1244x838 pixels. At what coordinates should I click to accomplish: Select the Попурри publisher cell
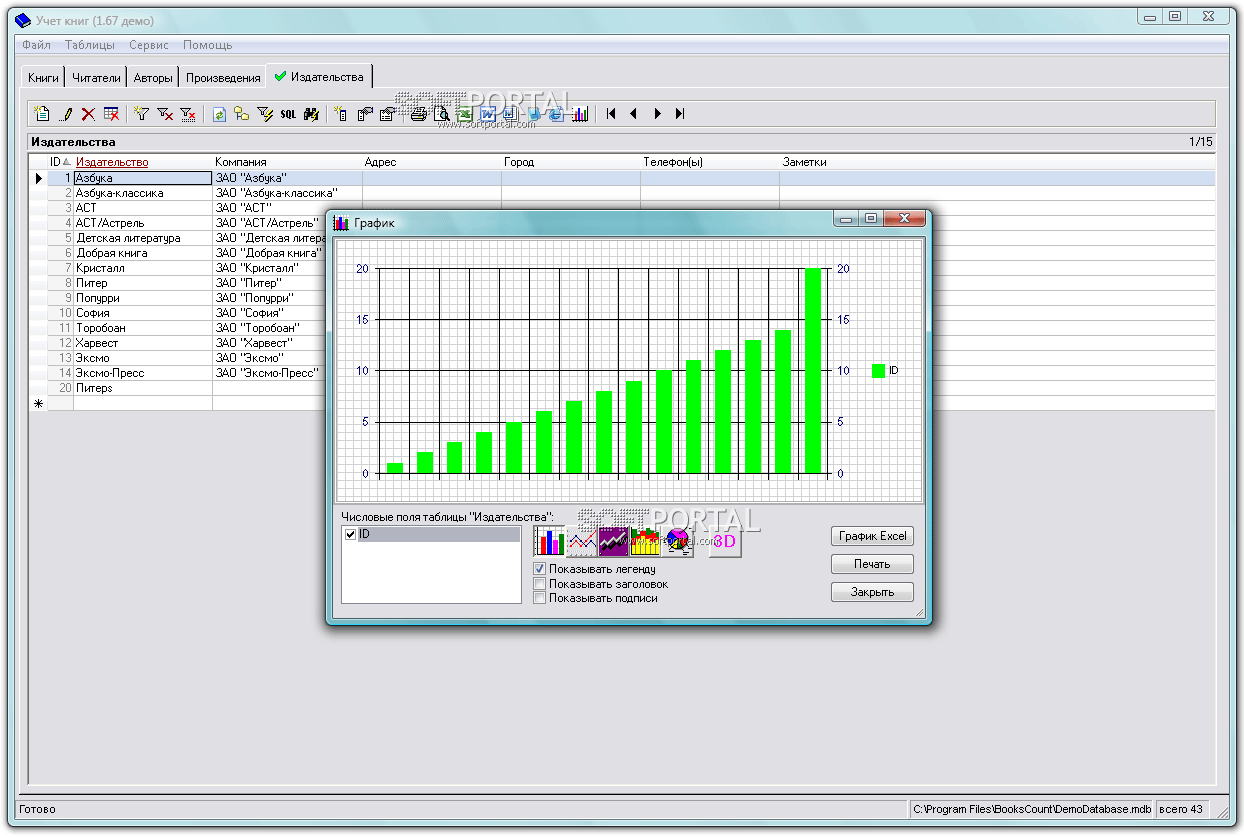coord(143,298)
